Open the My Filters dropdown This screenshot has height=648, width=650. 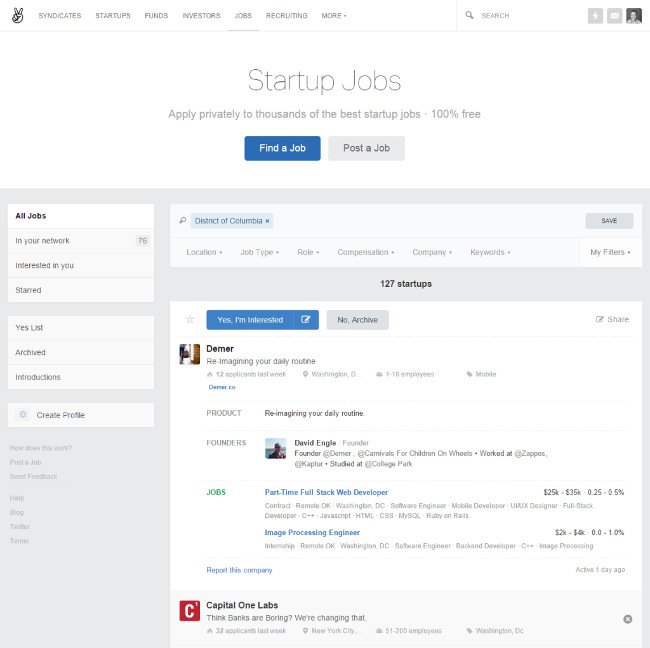click(610, 252)
